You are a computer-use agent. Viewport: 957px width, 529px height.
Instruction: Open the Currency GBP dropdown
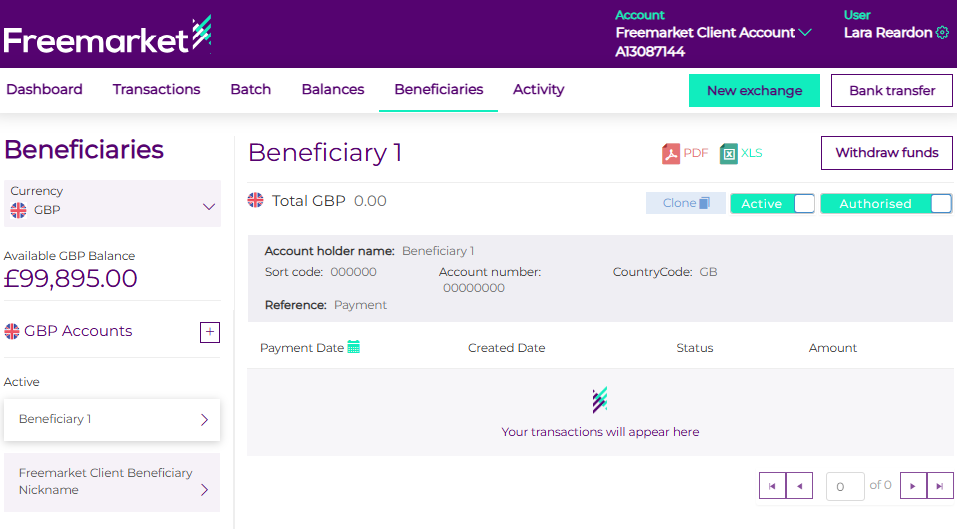[x=112, y=204]
